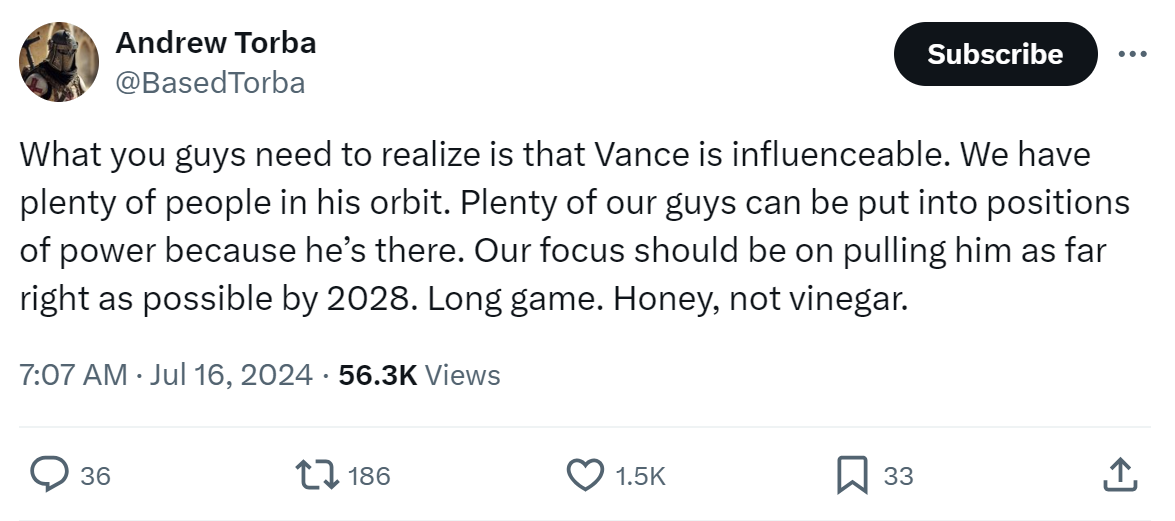The width and height of the screenshot is (1175, 521).
Task: Select the Jul 16, 2024 date
Action: tap(231, 375)
